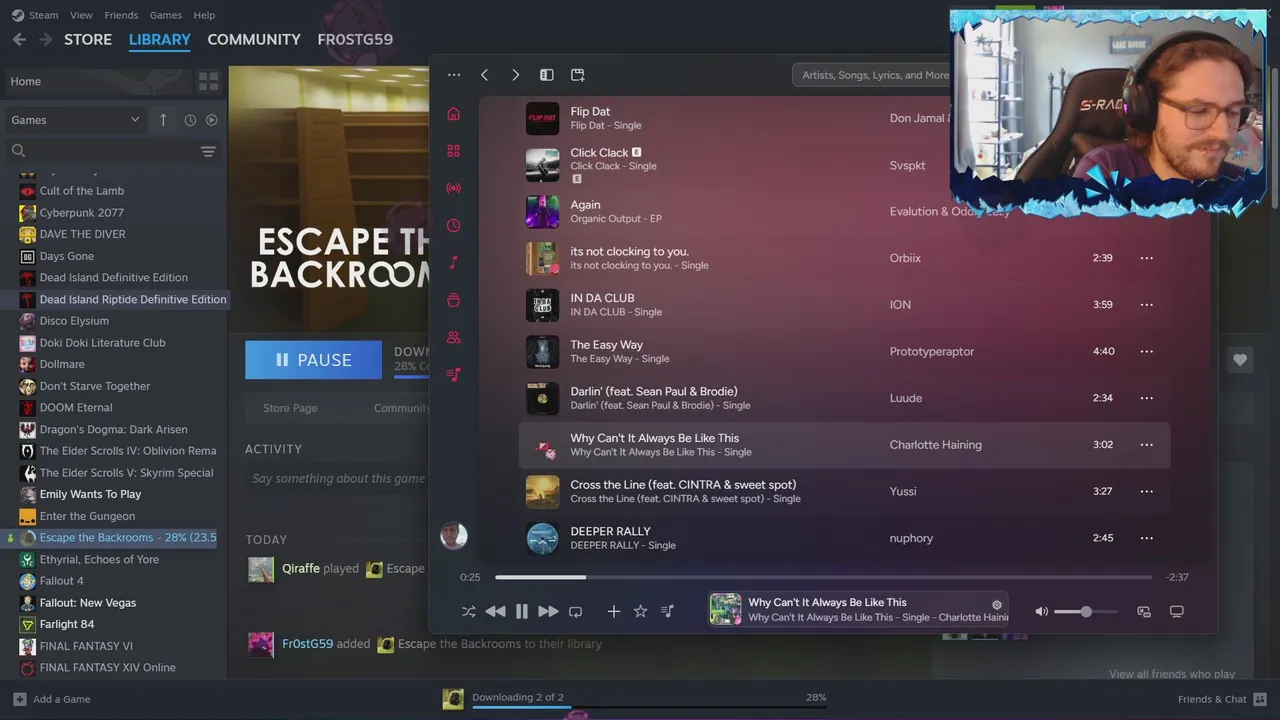The height and width of the screenshot is (720, 1280).
Task: Skip to the previous track
Action: (x=495, y=611)
